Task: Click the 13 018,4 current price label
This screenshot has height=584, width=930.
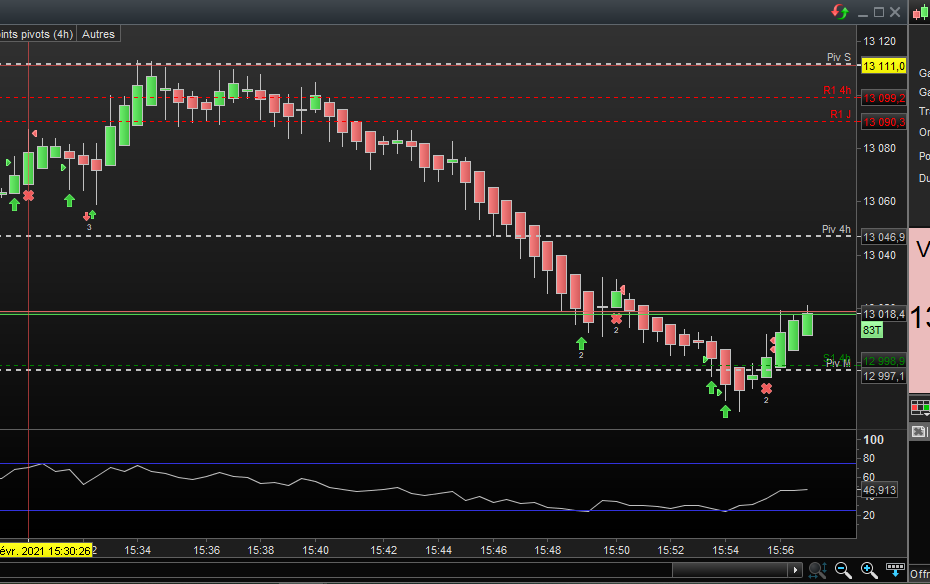Action: coord(884,314)
